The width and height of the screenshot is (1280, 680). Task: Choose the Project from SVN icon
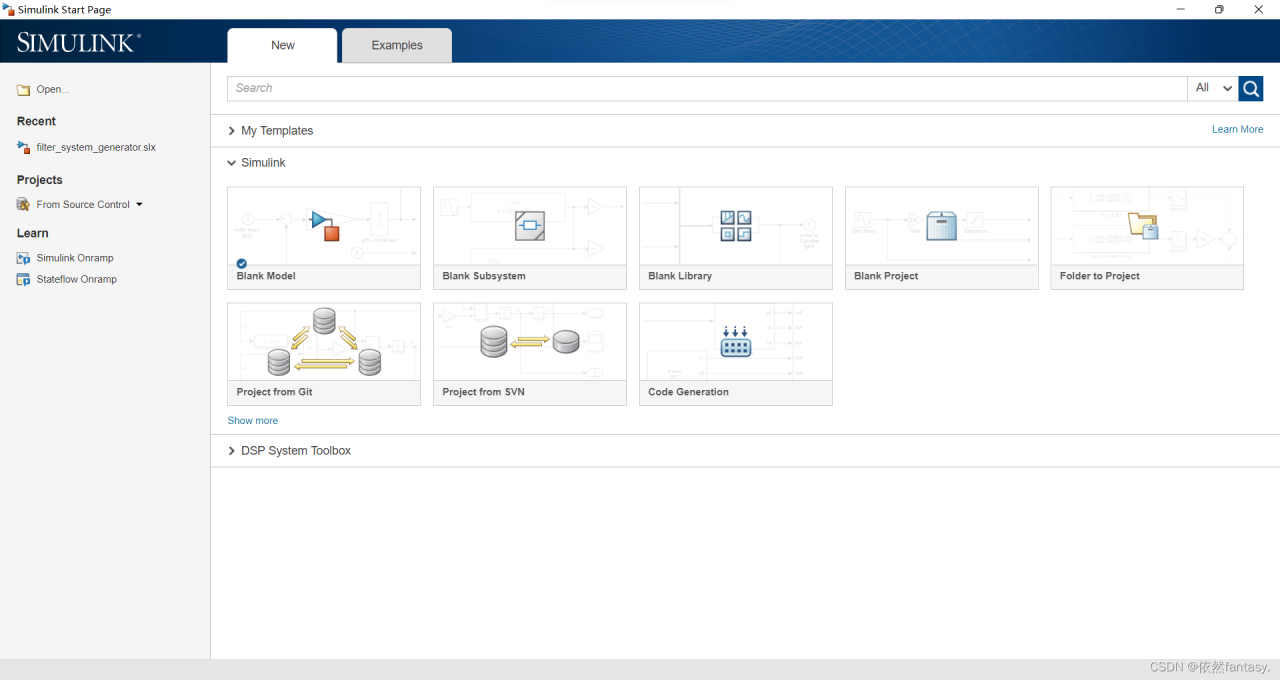(530, 342)
